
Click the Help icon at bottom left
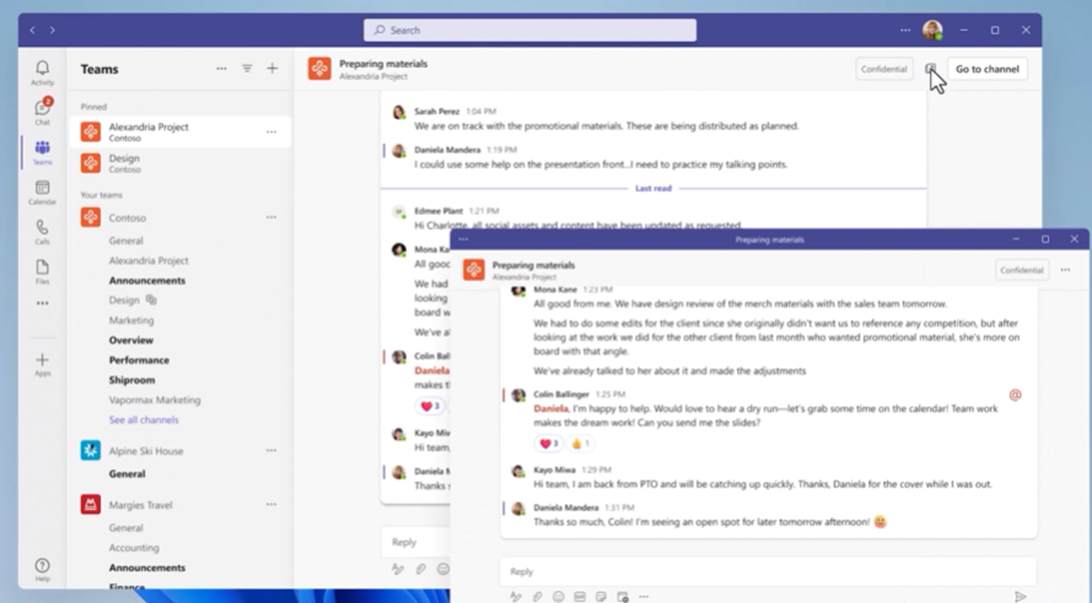pos(42,569)
